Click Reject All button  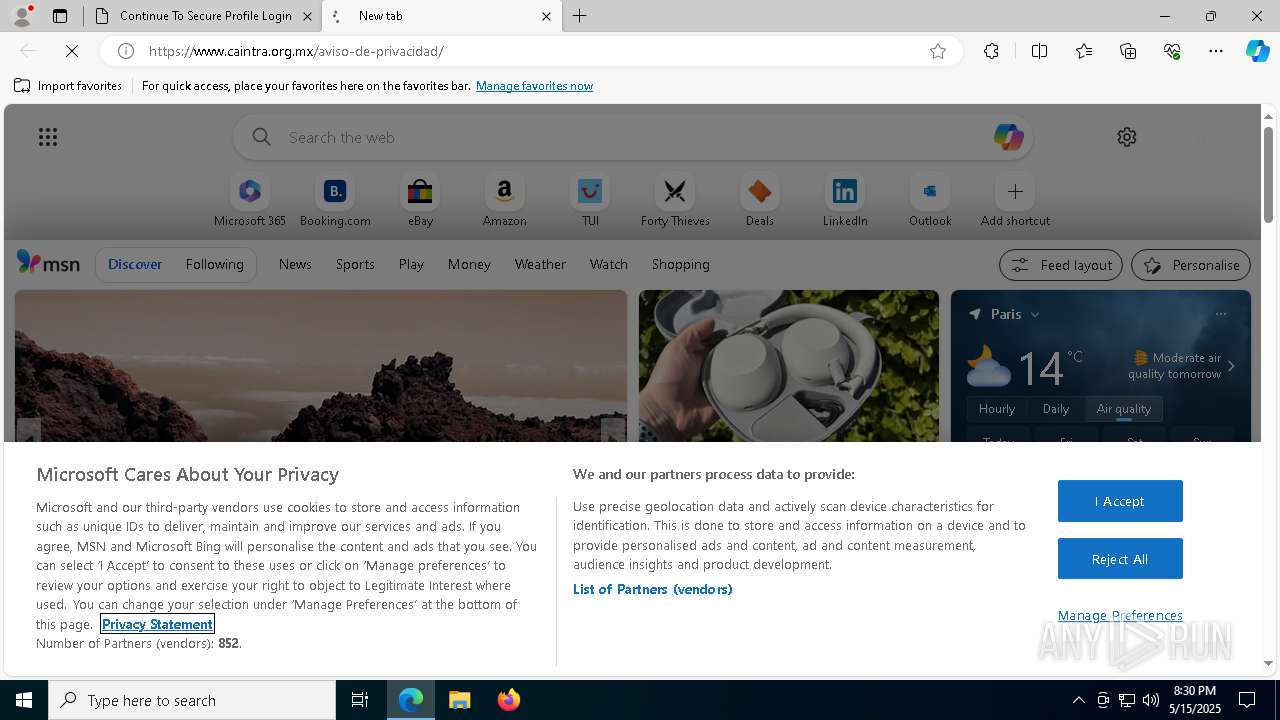[1120, 559]
